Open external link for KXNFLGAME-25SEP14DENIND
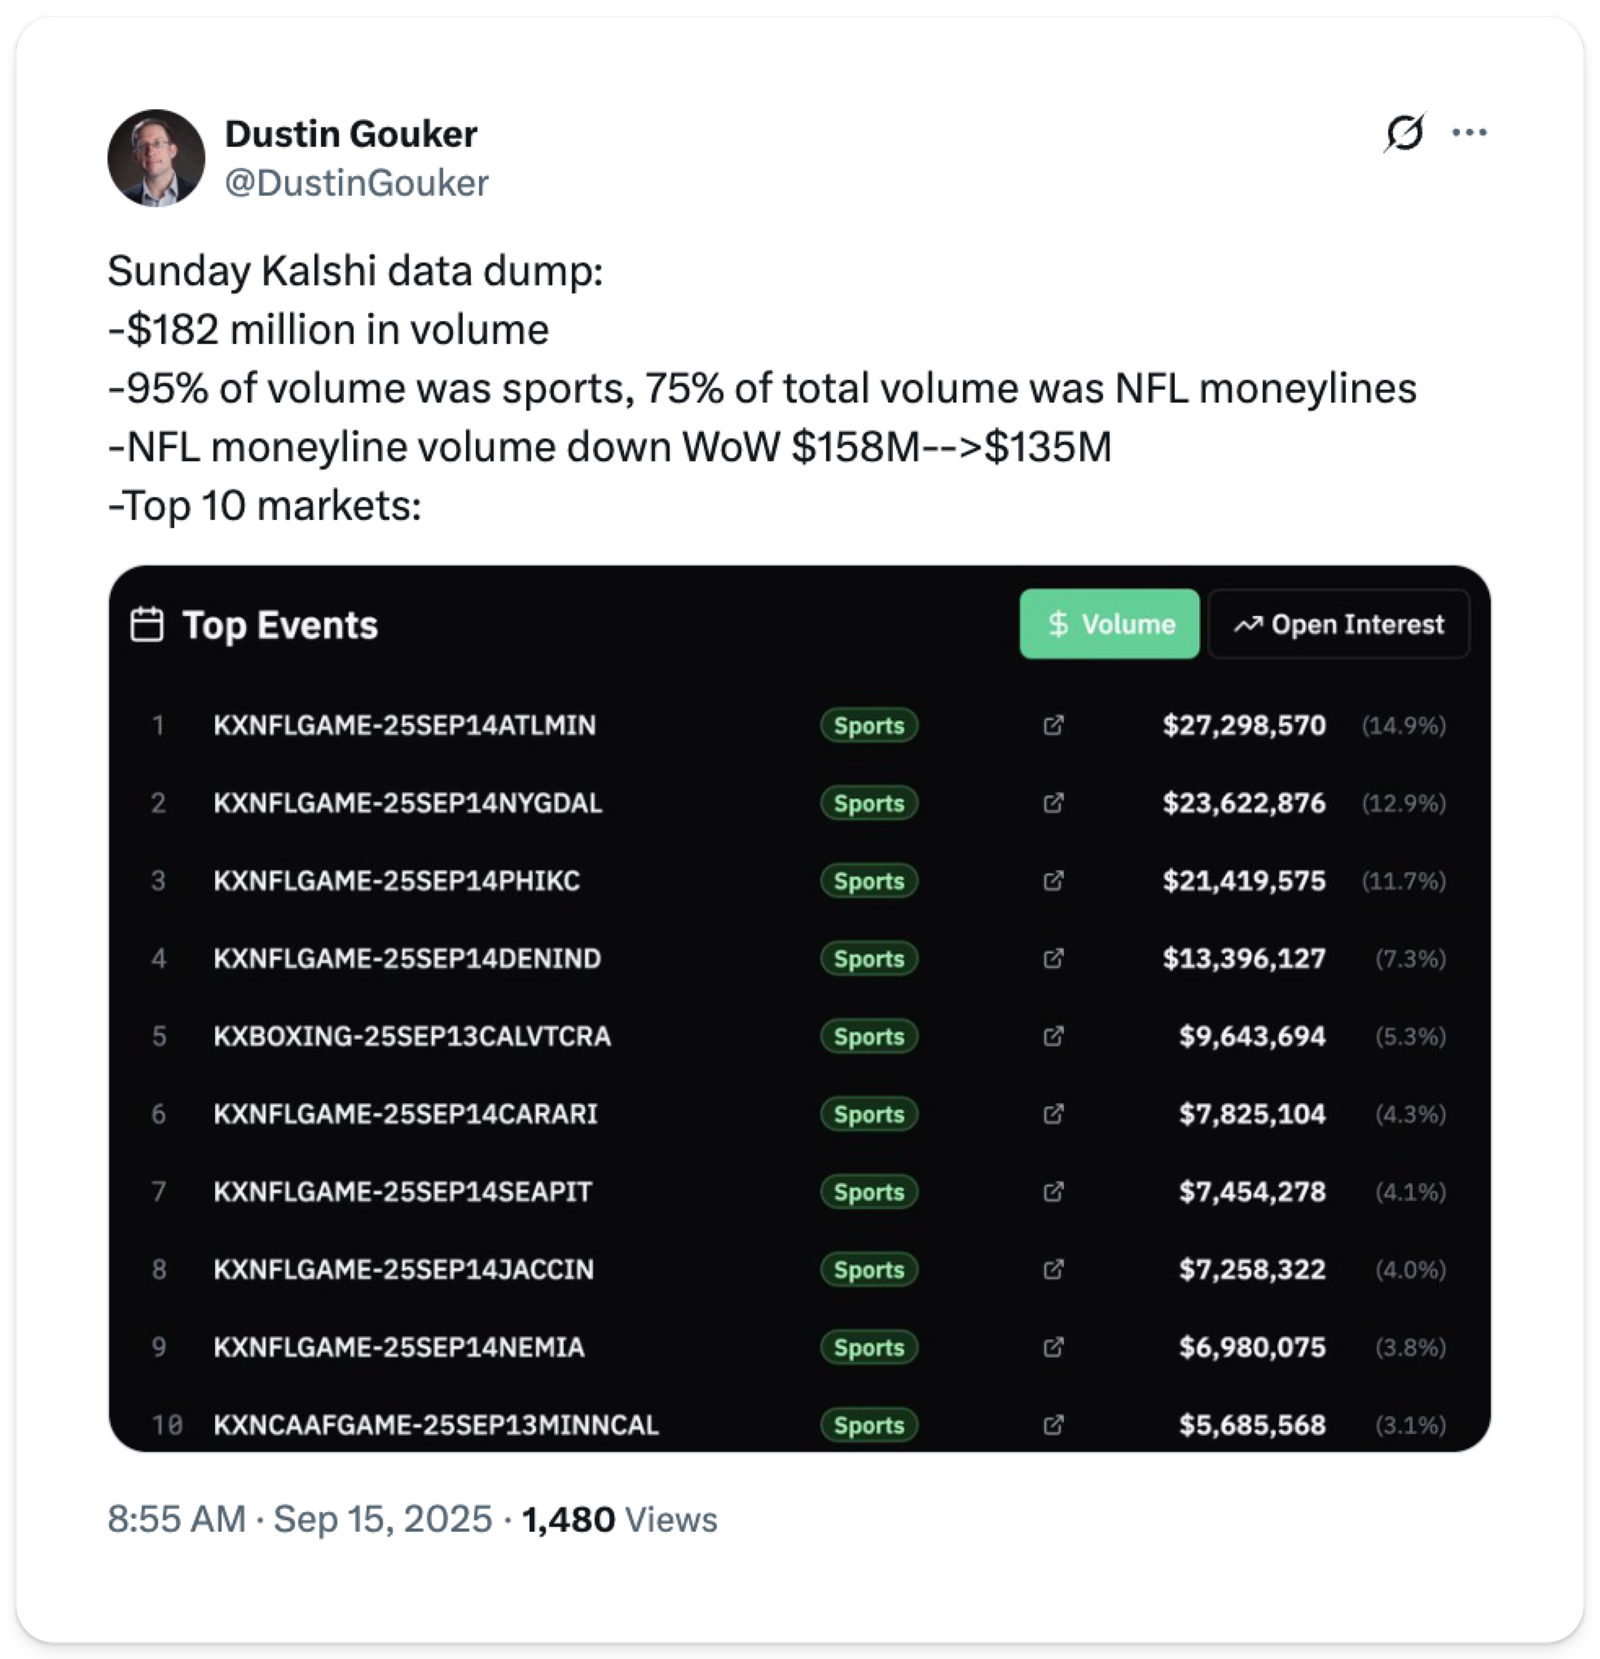 (1053, 958)
